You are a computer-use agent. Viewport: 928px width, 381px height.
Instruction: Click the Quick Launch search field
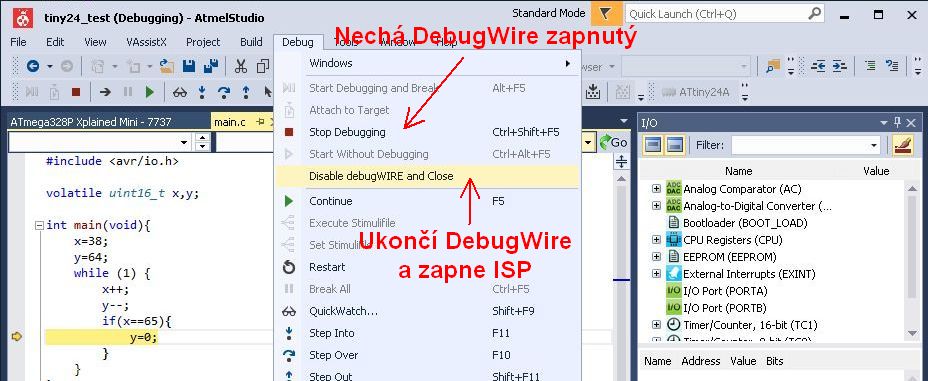tap(724, 14)
